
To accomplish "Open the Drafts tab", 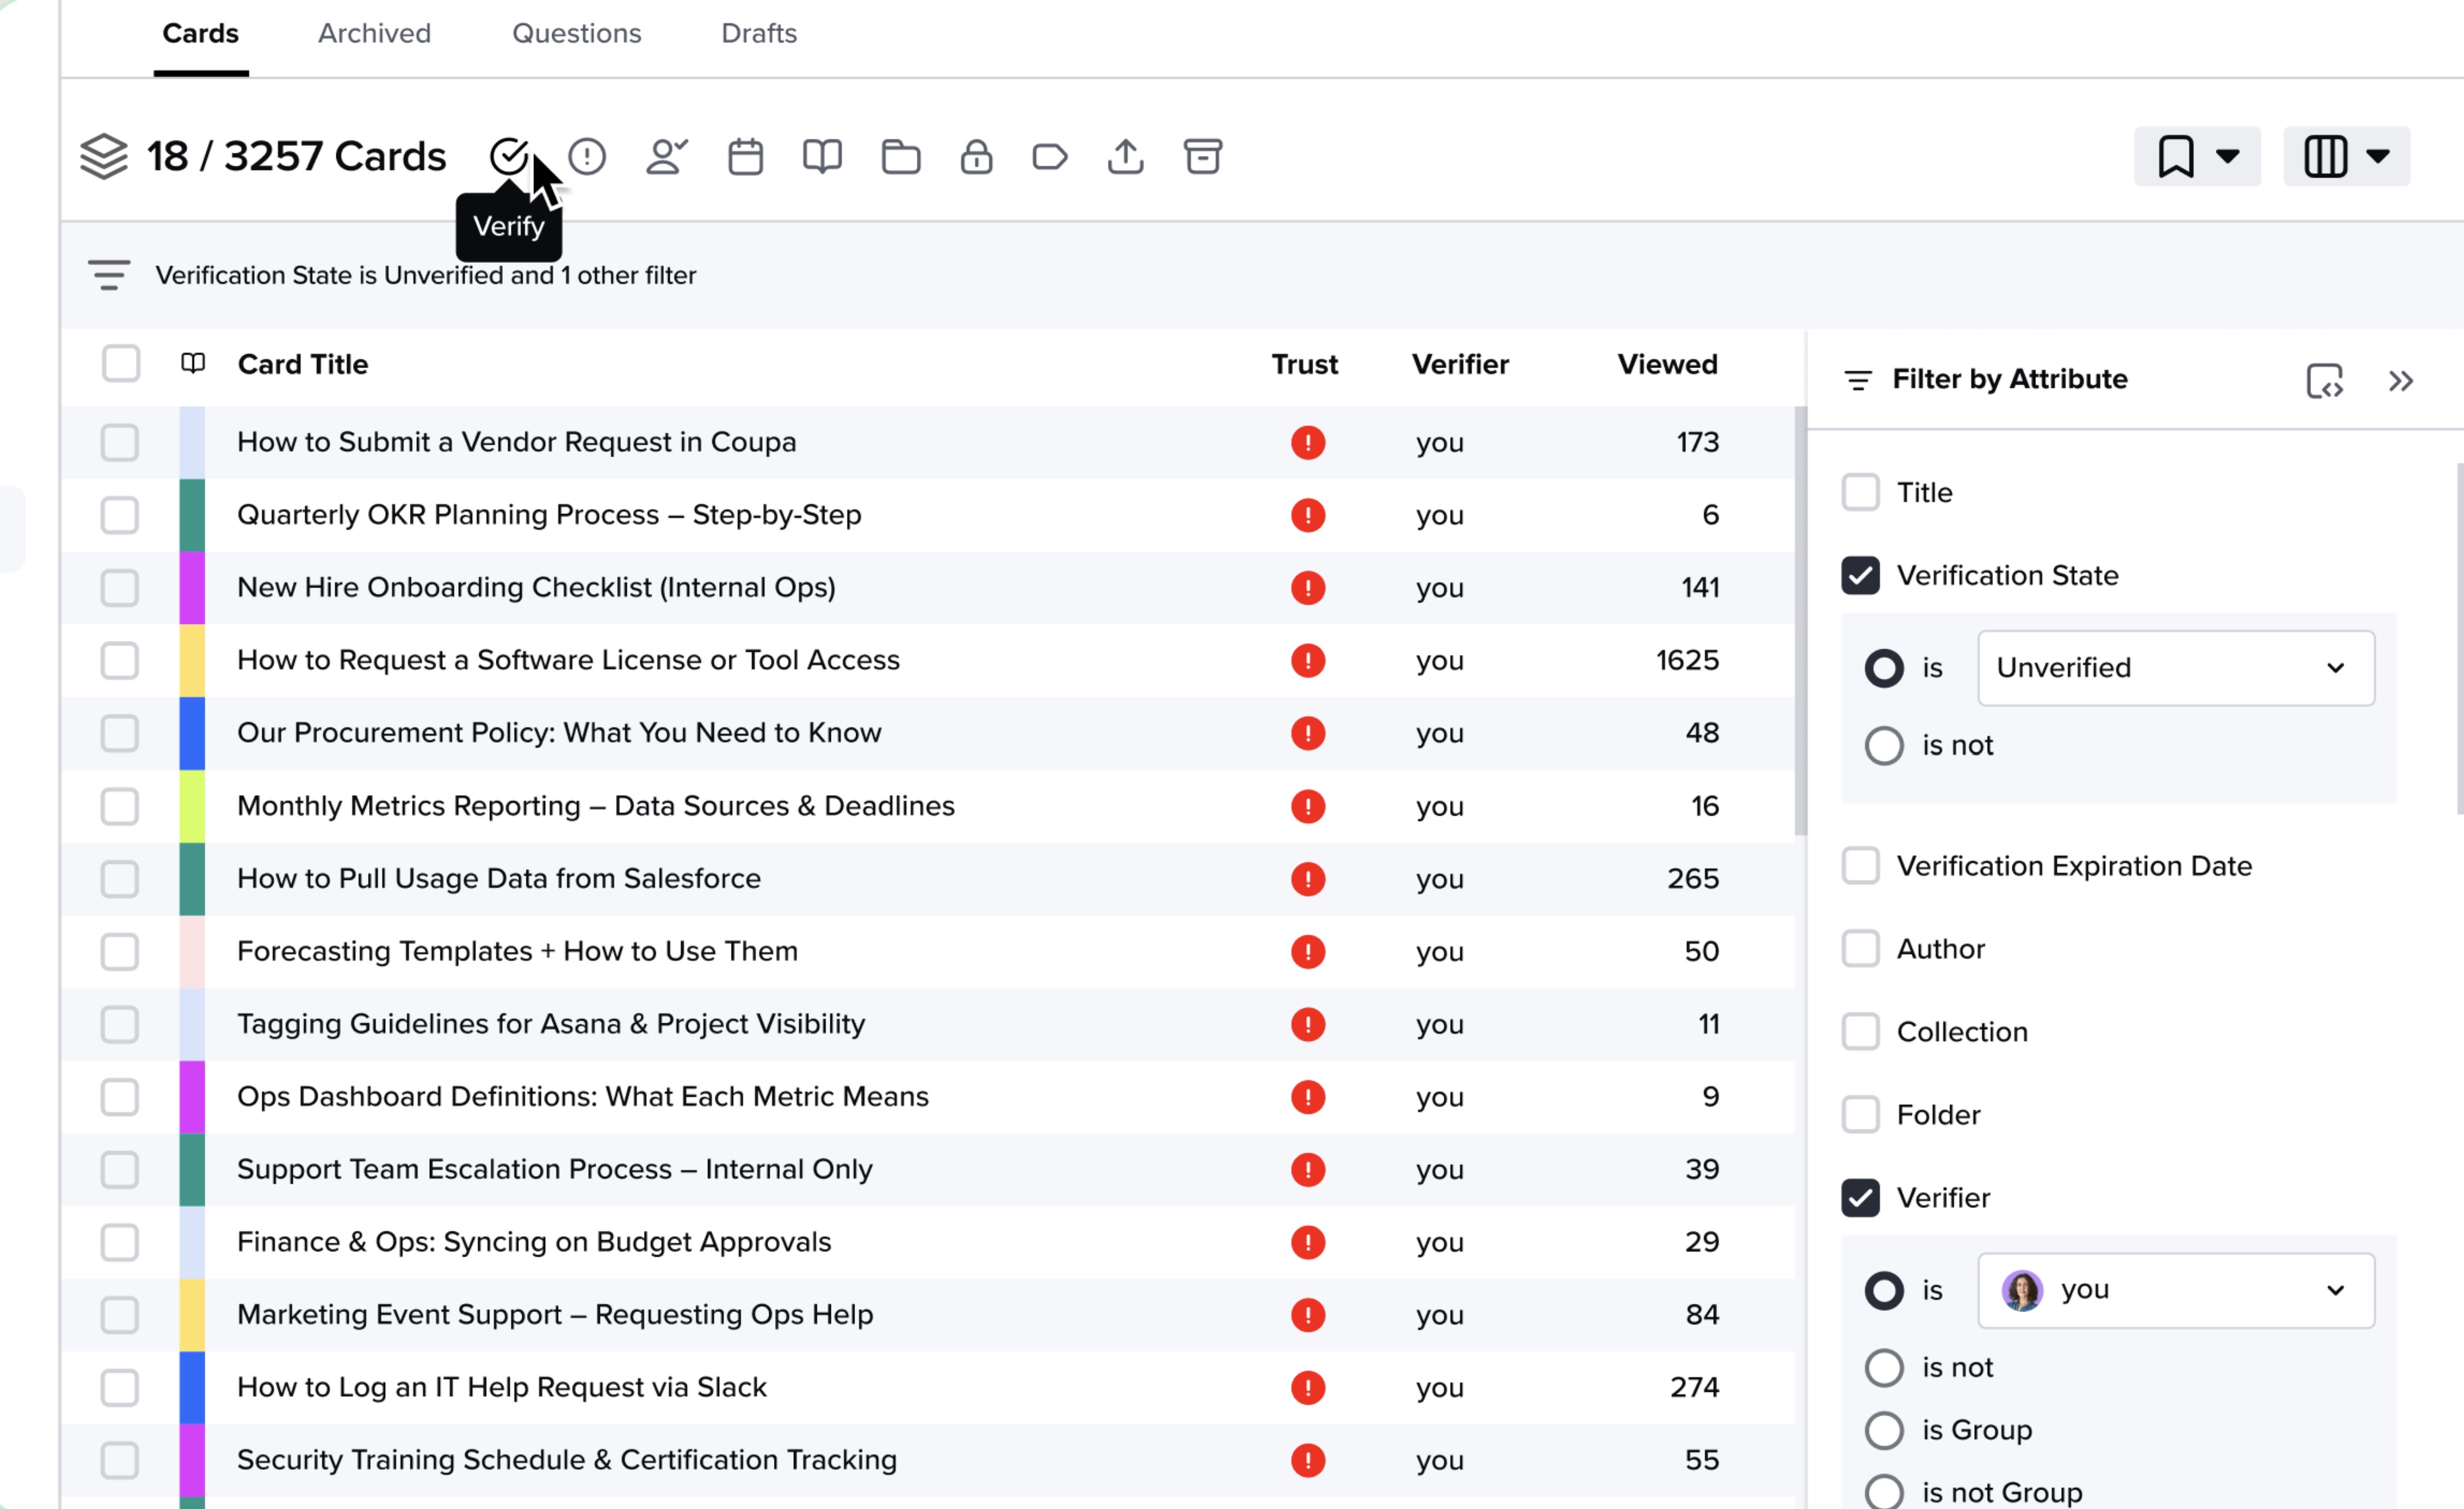I will pos(758,33).
